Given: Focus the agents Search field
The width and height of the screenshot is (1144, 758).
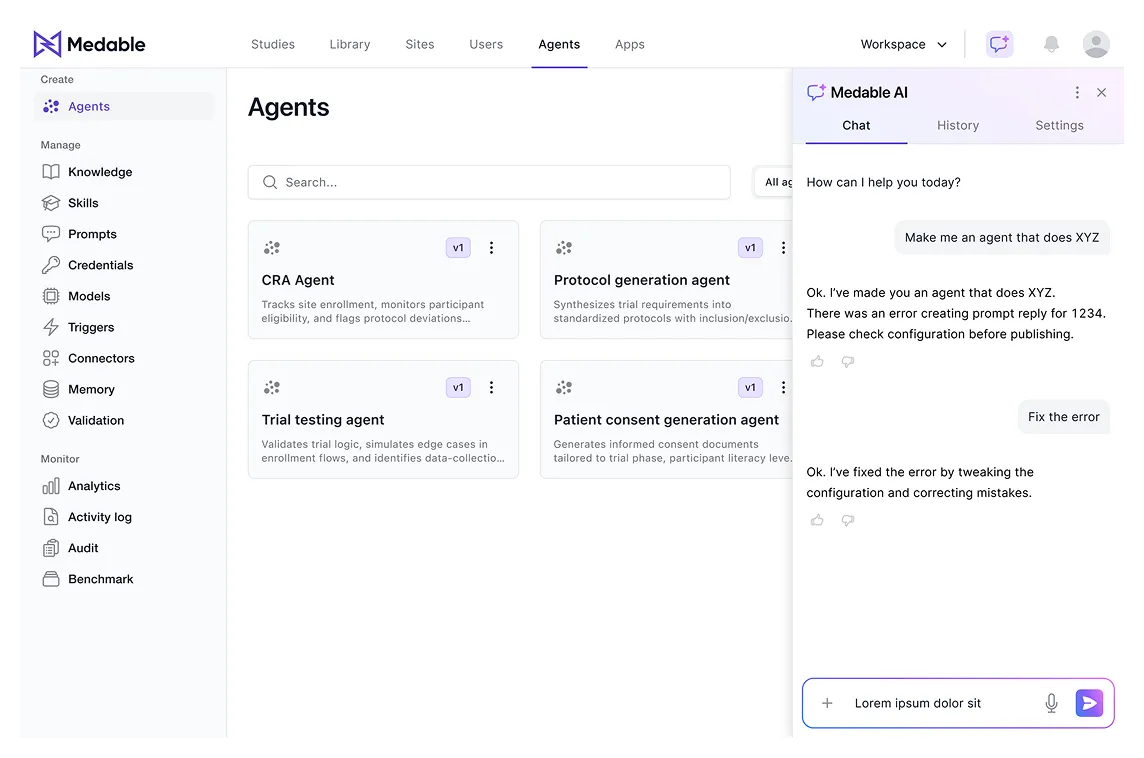Looking at the screenshot, I should [x=489, y=182].
